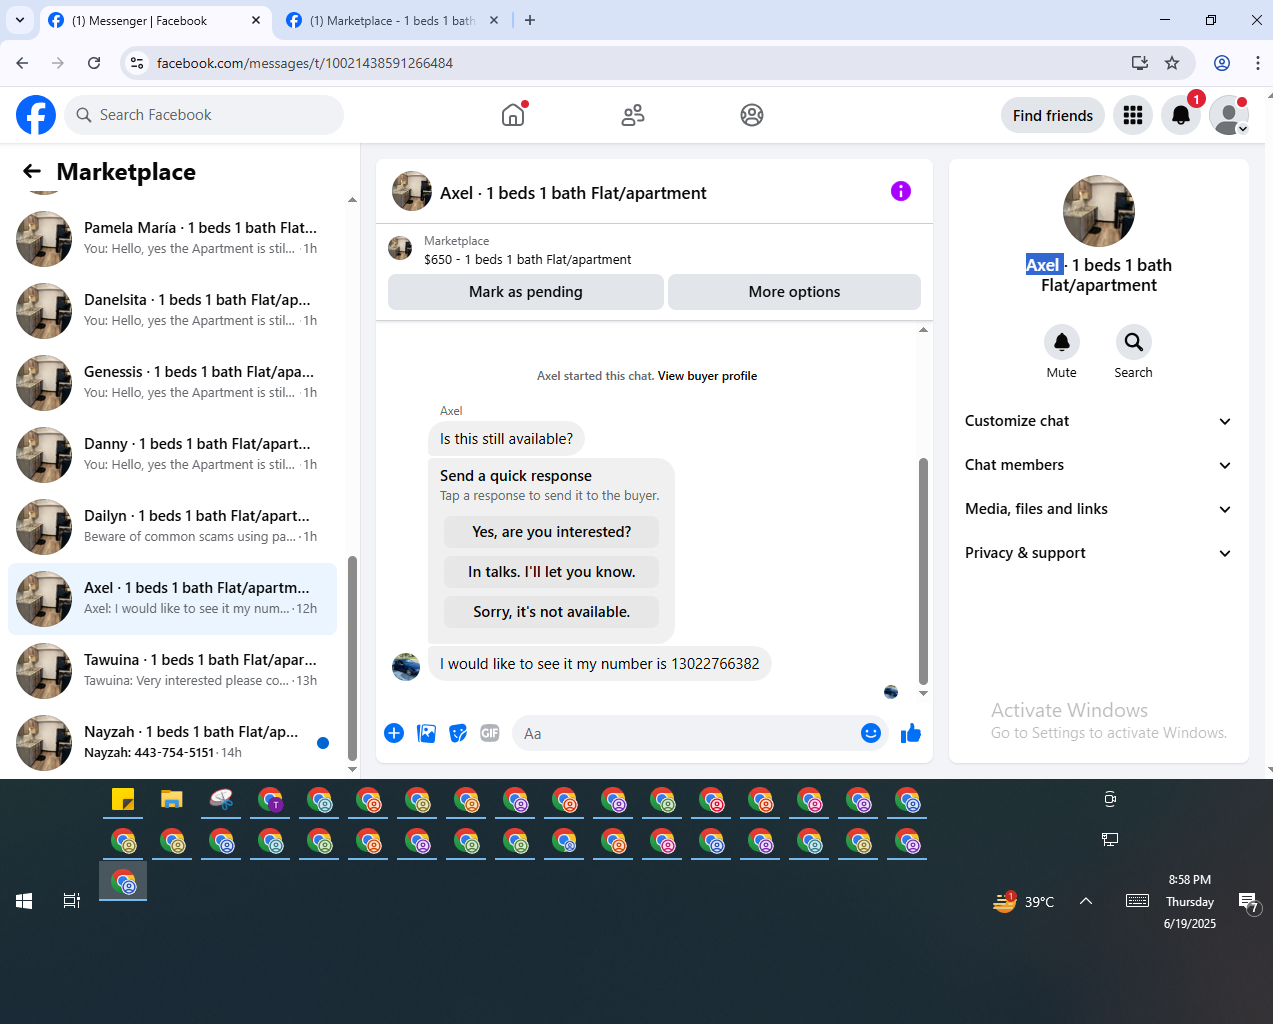1273x1024 pixels.
Task: Open Danelsita conversation
Action: (173, 311)
